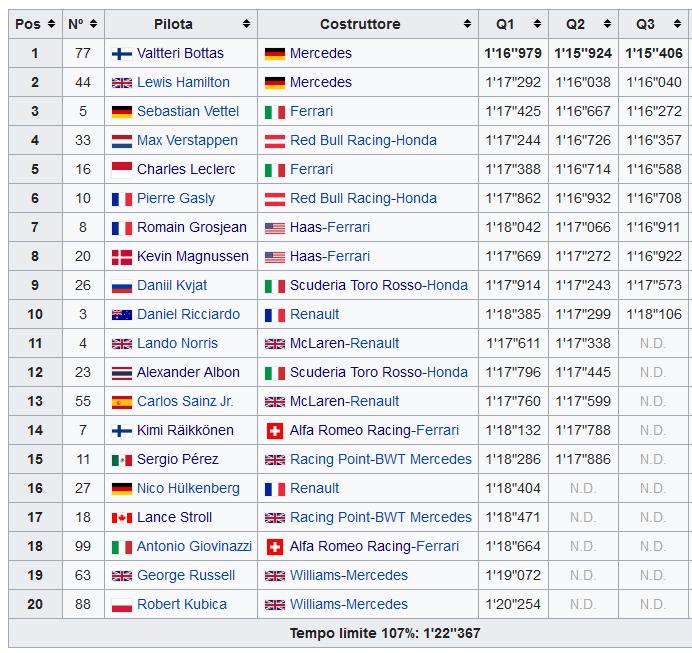Open Alfa Romeo Racing-Ferrari link in Giovinazzi row
Image resolution: width=692 pixels, height=653 pixels.
[374, 547]
